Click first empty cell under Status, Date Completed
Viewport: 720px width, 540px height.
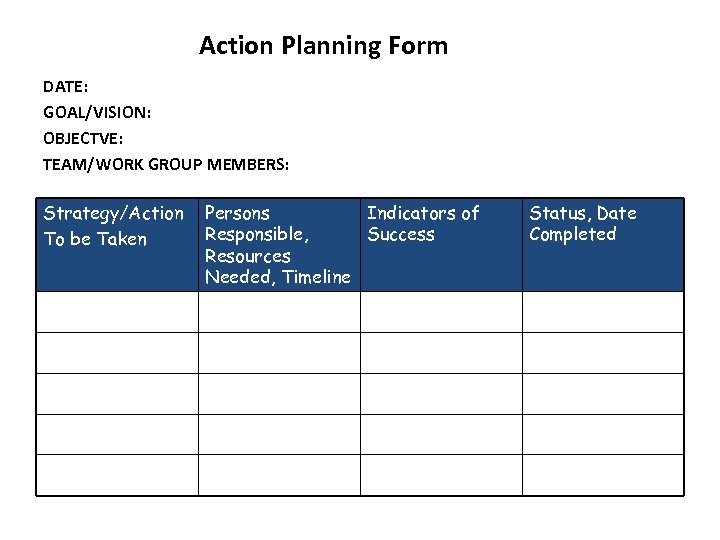[x=603, y=312]
